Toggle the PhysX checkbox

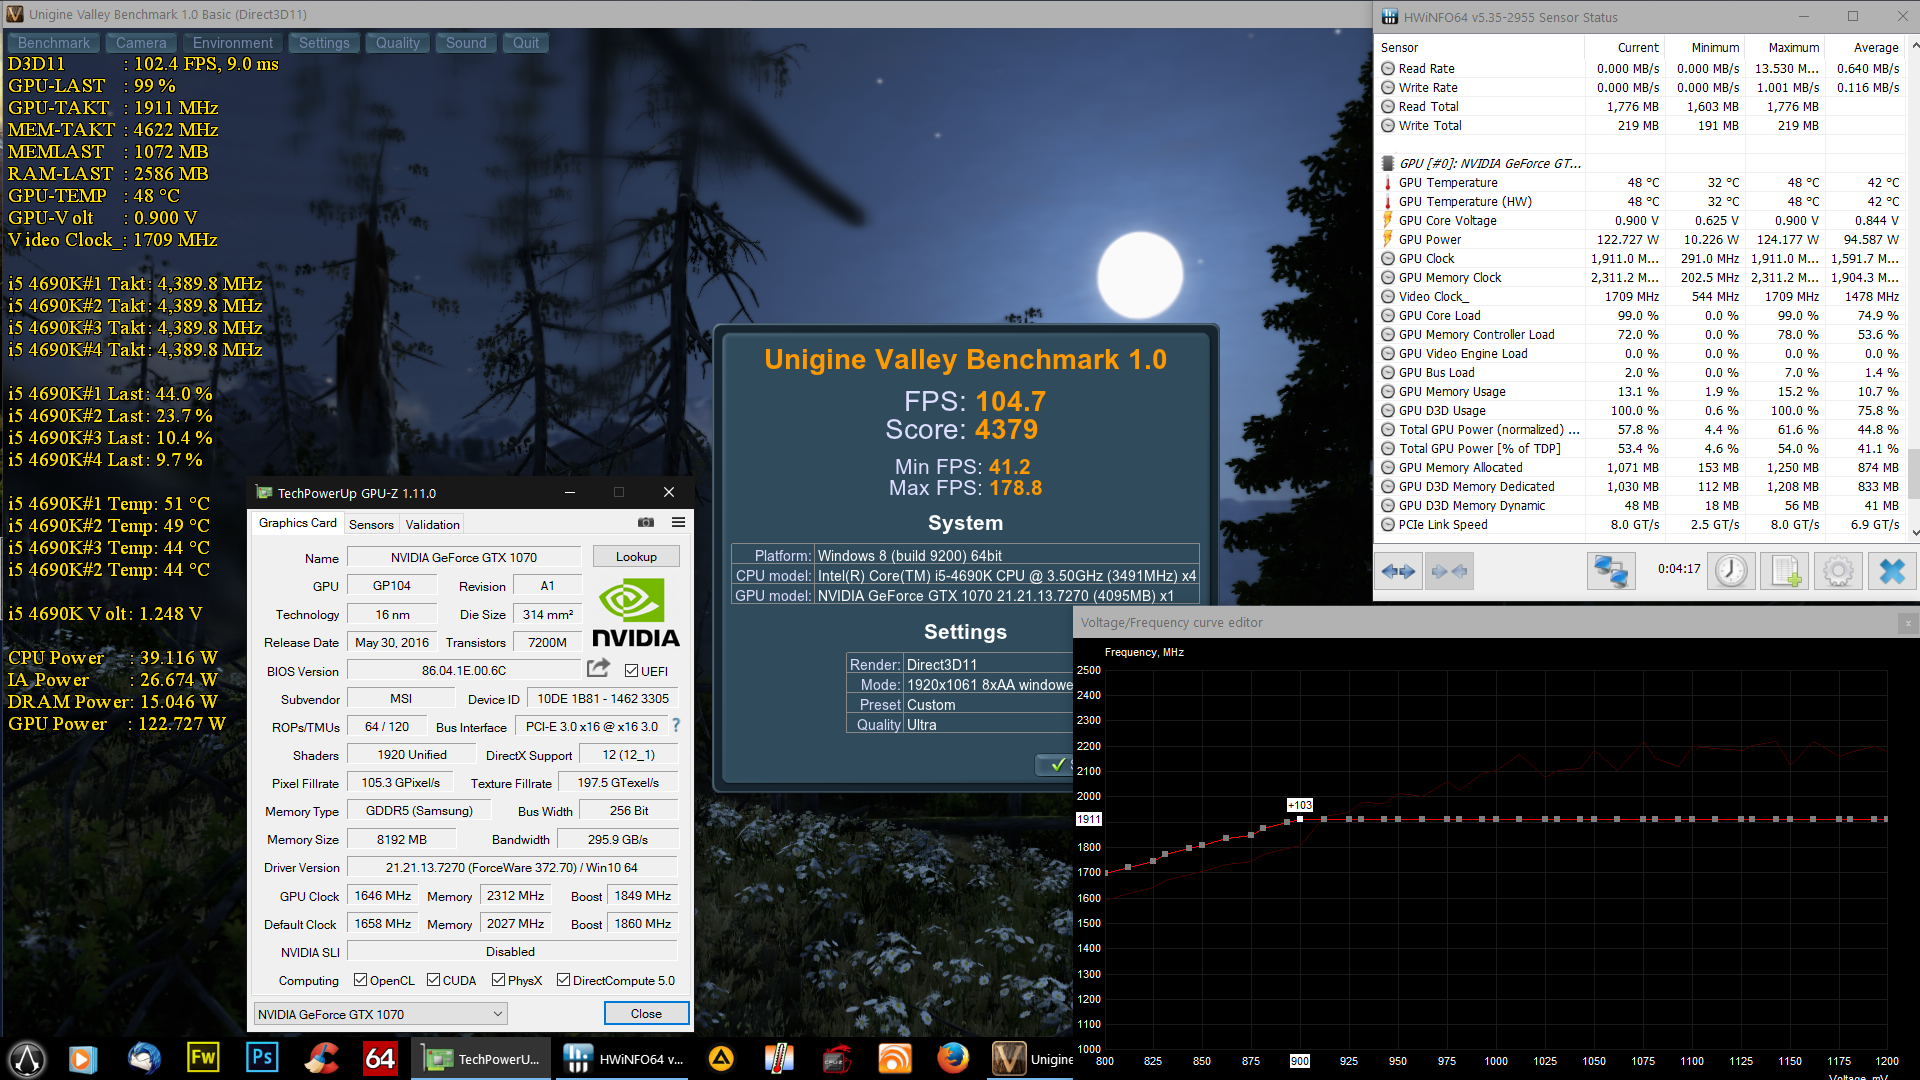click(498, 980)
